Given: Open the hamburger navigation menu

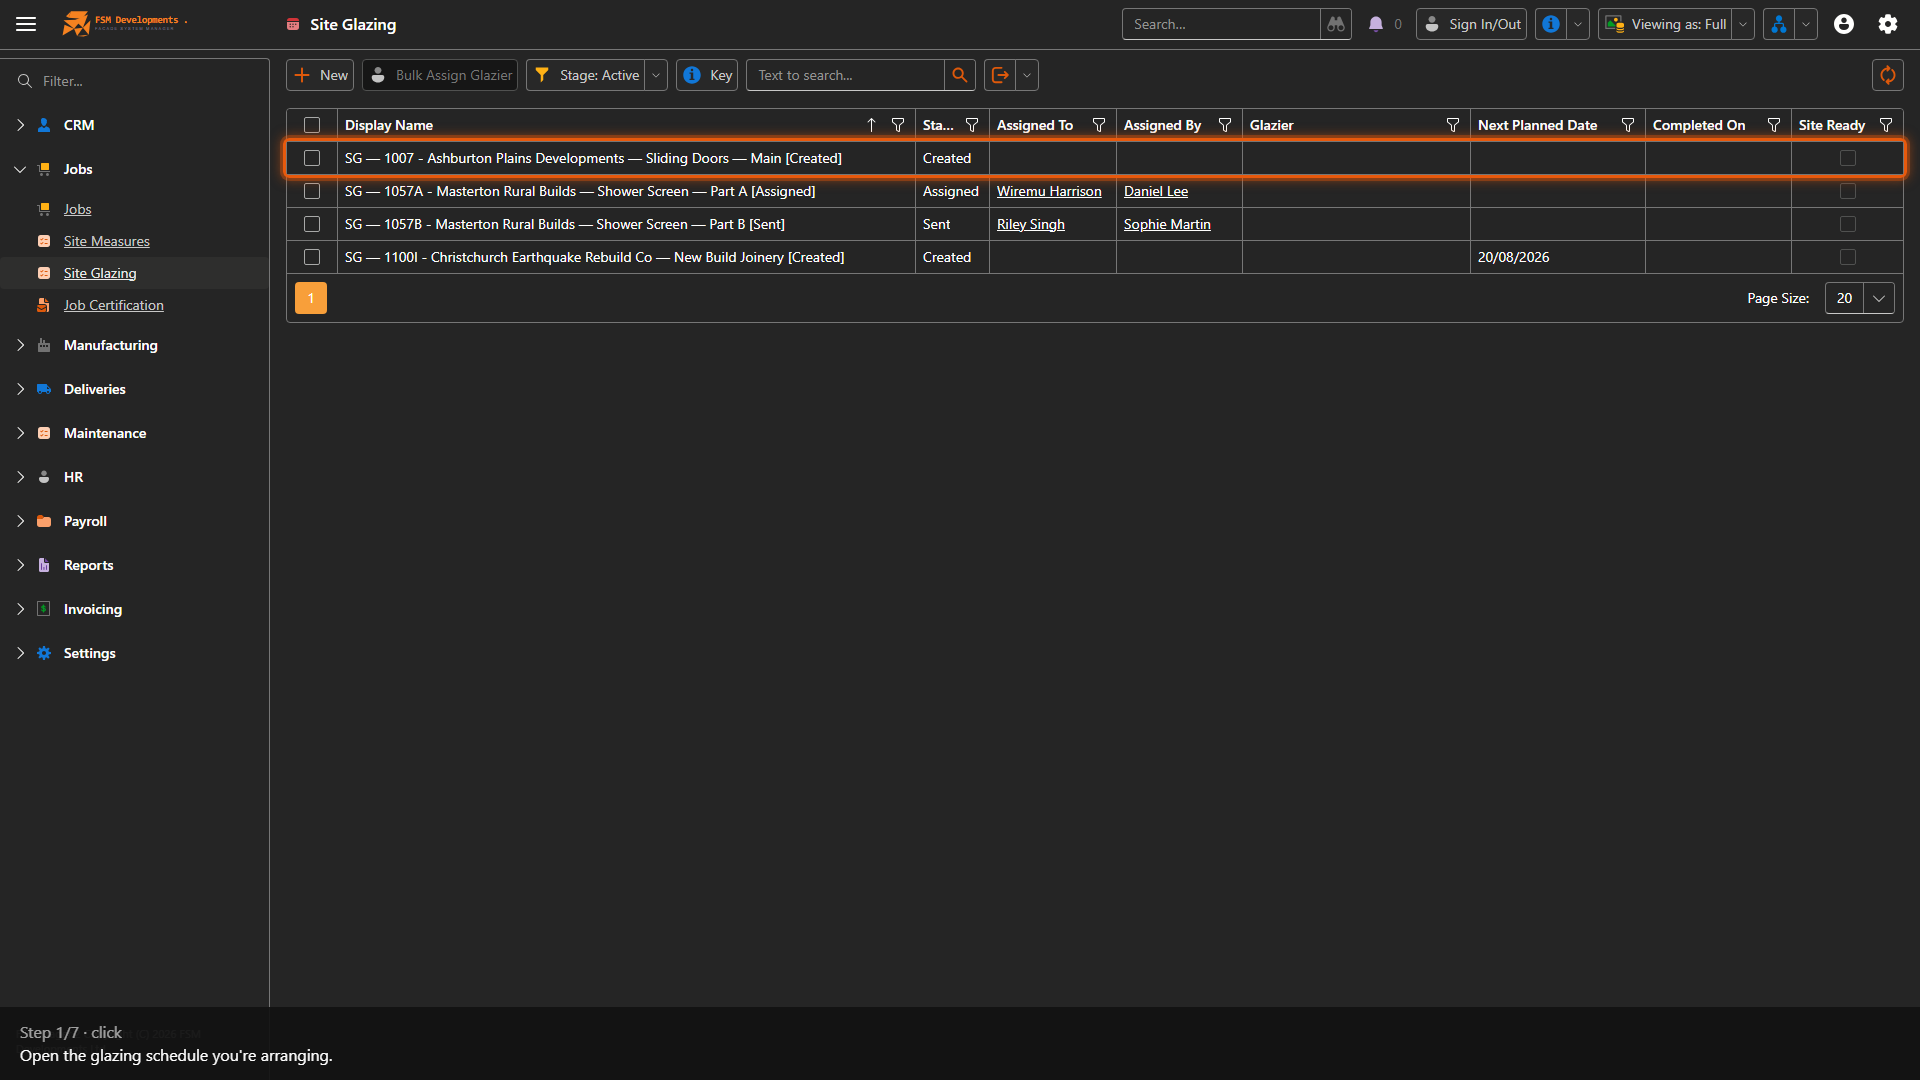Looking at the screenshot, I should coord(26,24).
